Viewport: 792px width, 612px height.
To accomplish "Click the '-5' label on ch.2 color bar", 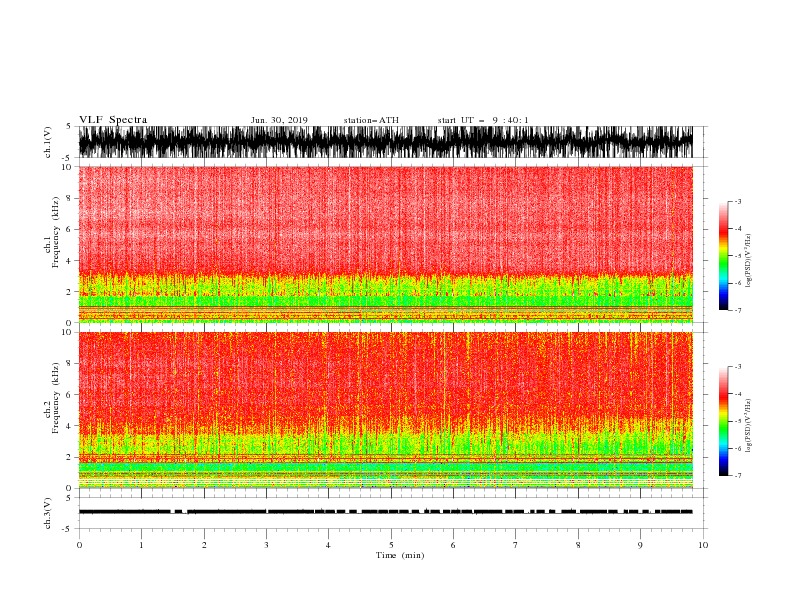I will (737, 421).
